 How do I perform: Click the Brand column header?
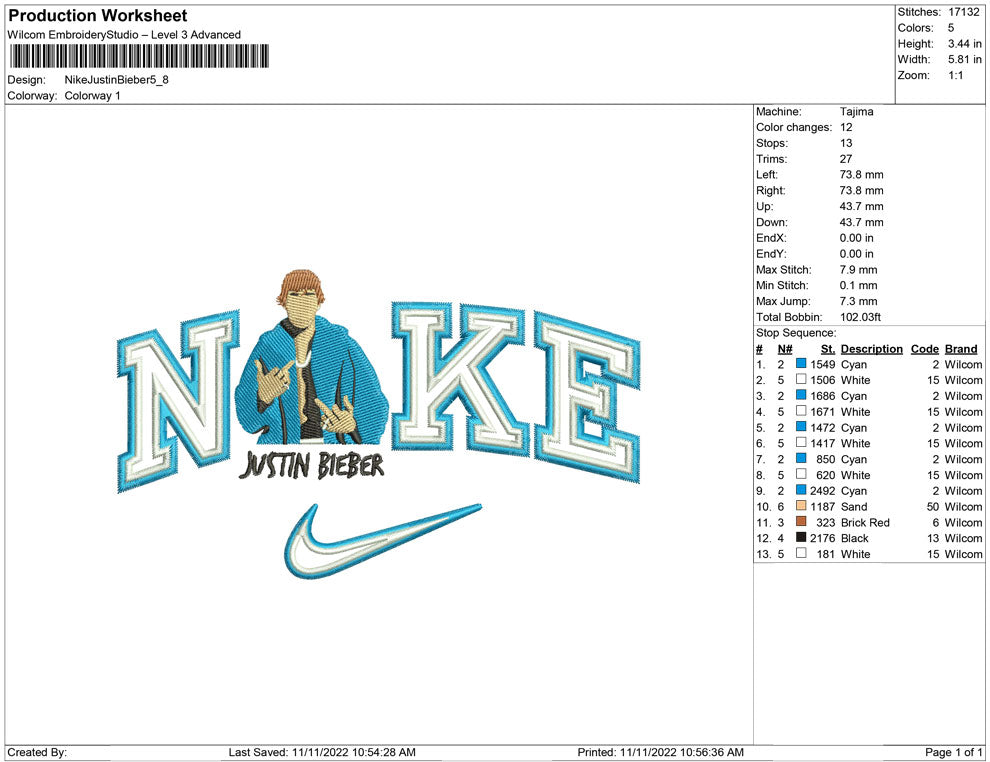coord(961,348)
